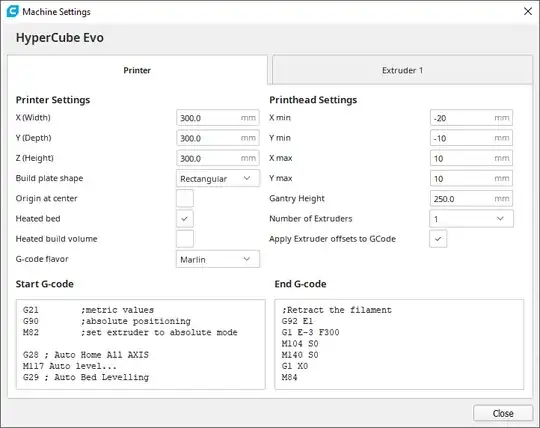Click the Cura logo icon in title bar
The height and width of the screenshot is (428, 540).
click(x=12, y=11)
